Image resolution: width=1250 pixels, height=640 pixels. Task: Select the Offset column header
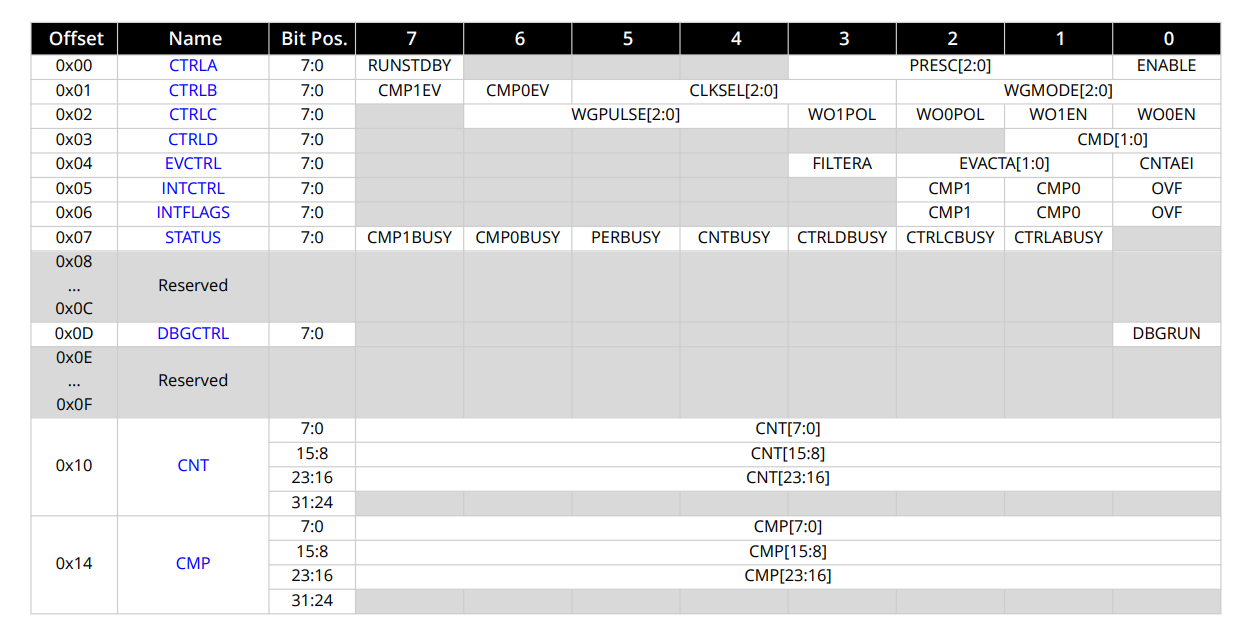75,38
